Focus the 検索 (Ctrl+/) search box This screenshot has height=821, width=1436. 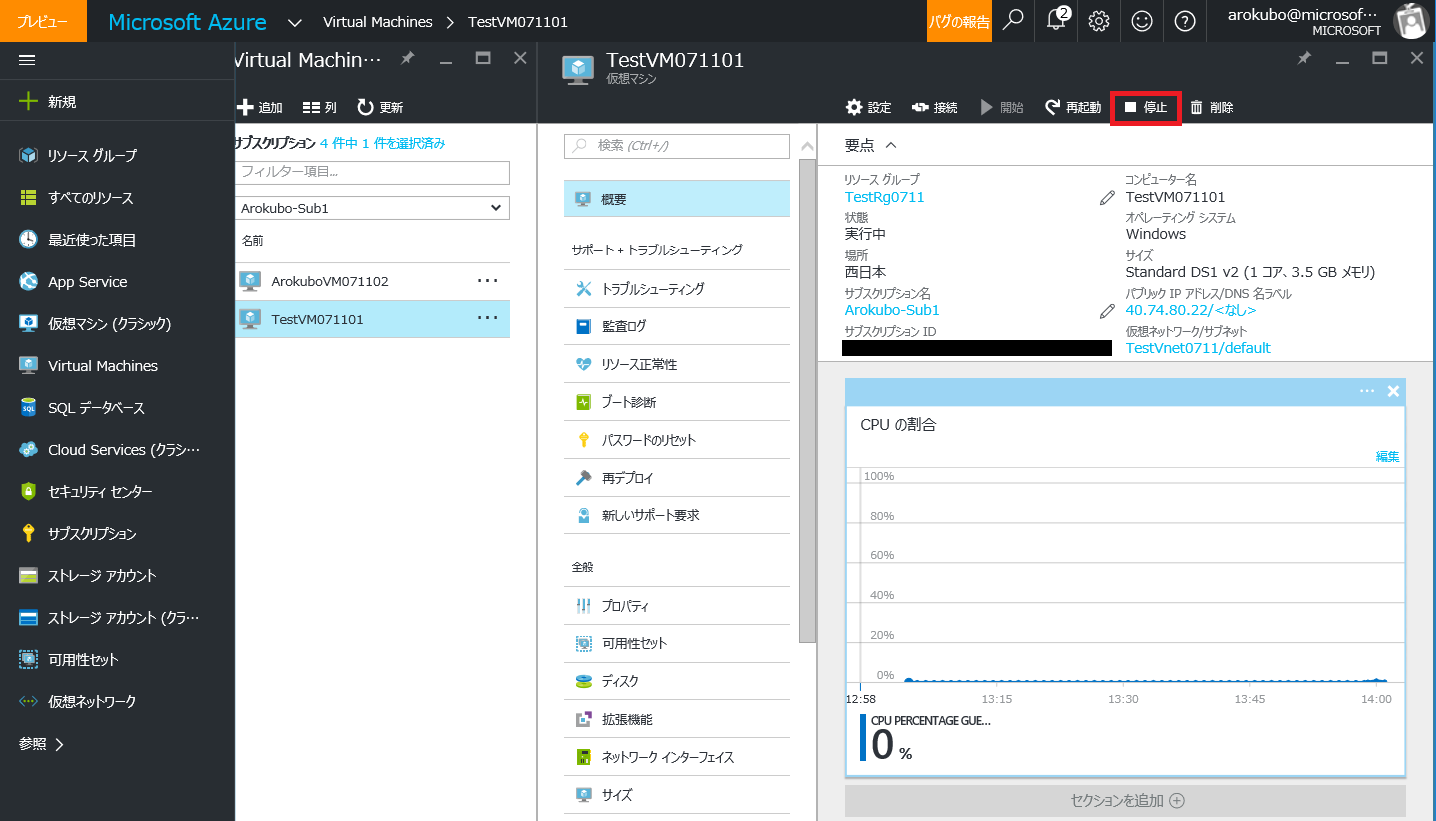coord(677,146)
